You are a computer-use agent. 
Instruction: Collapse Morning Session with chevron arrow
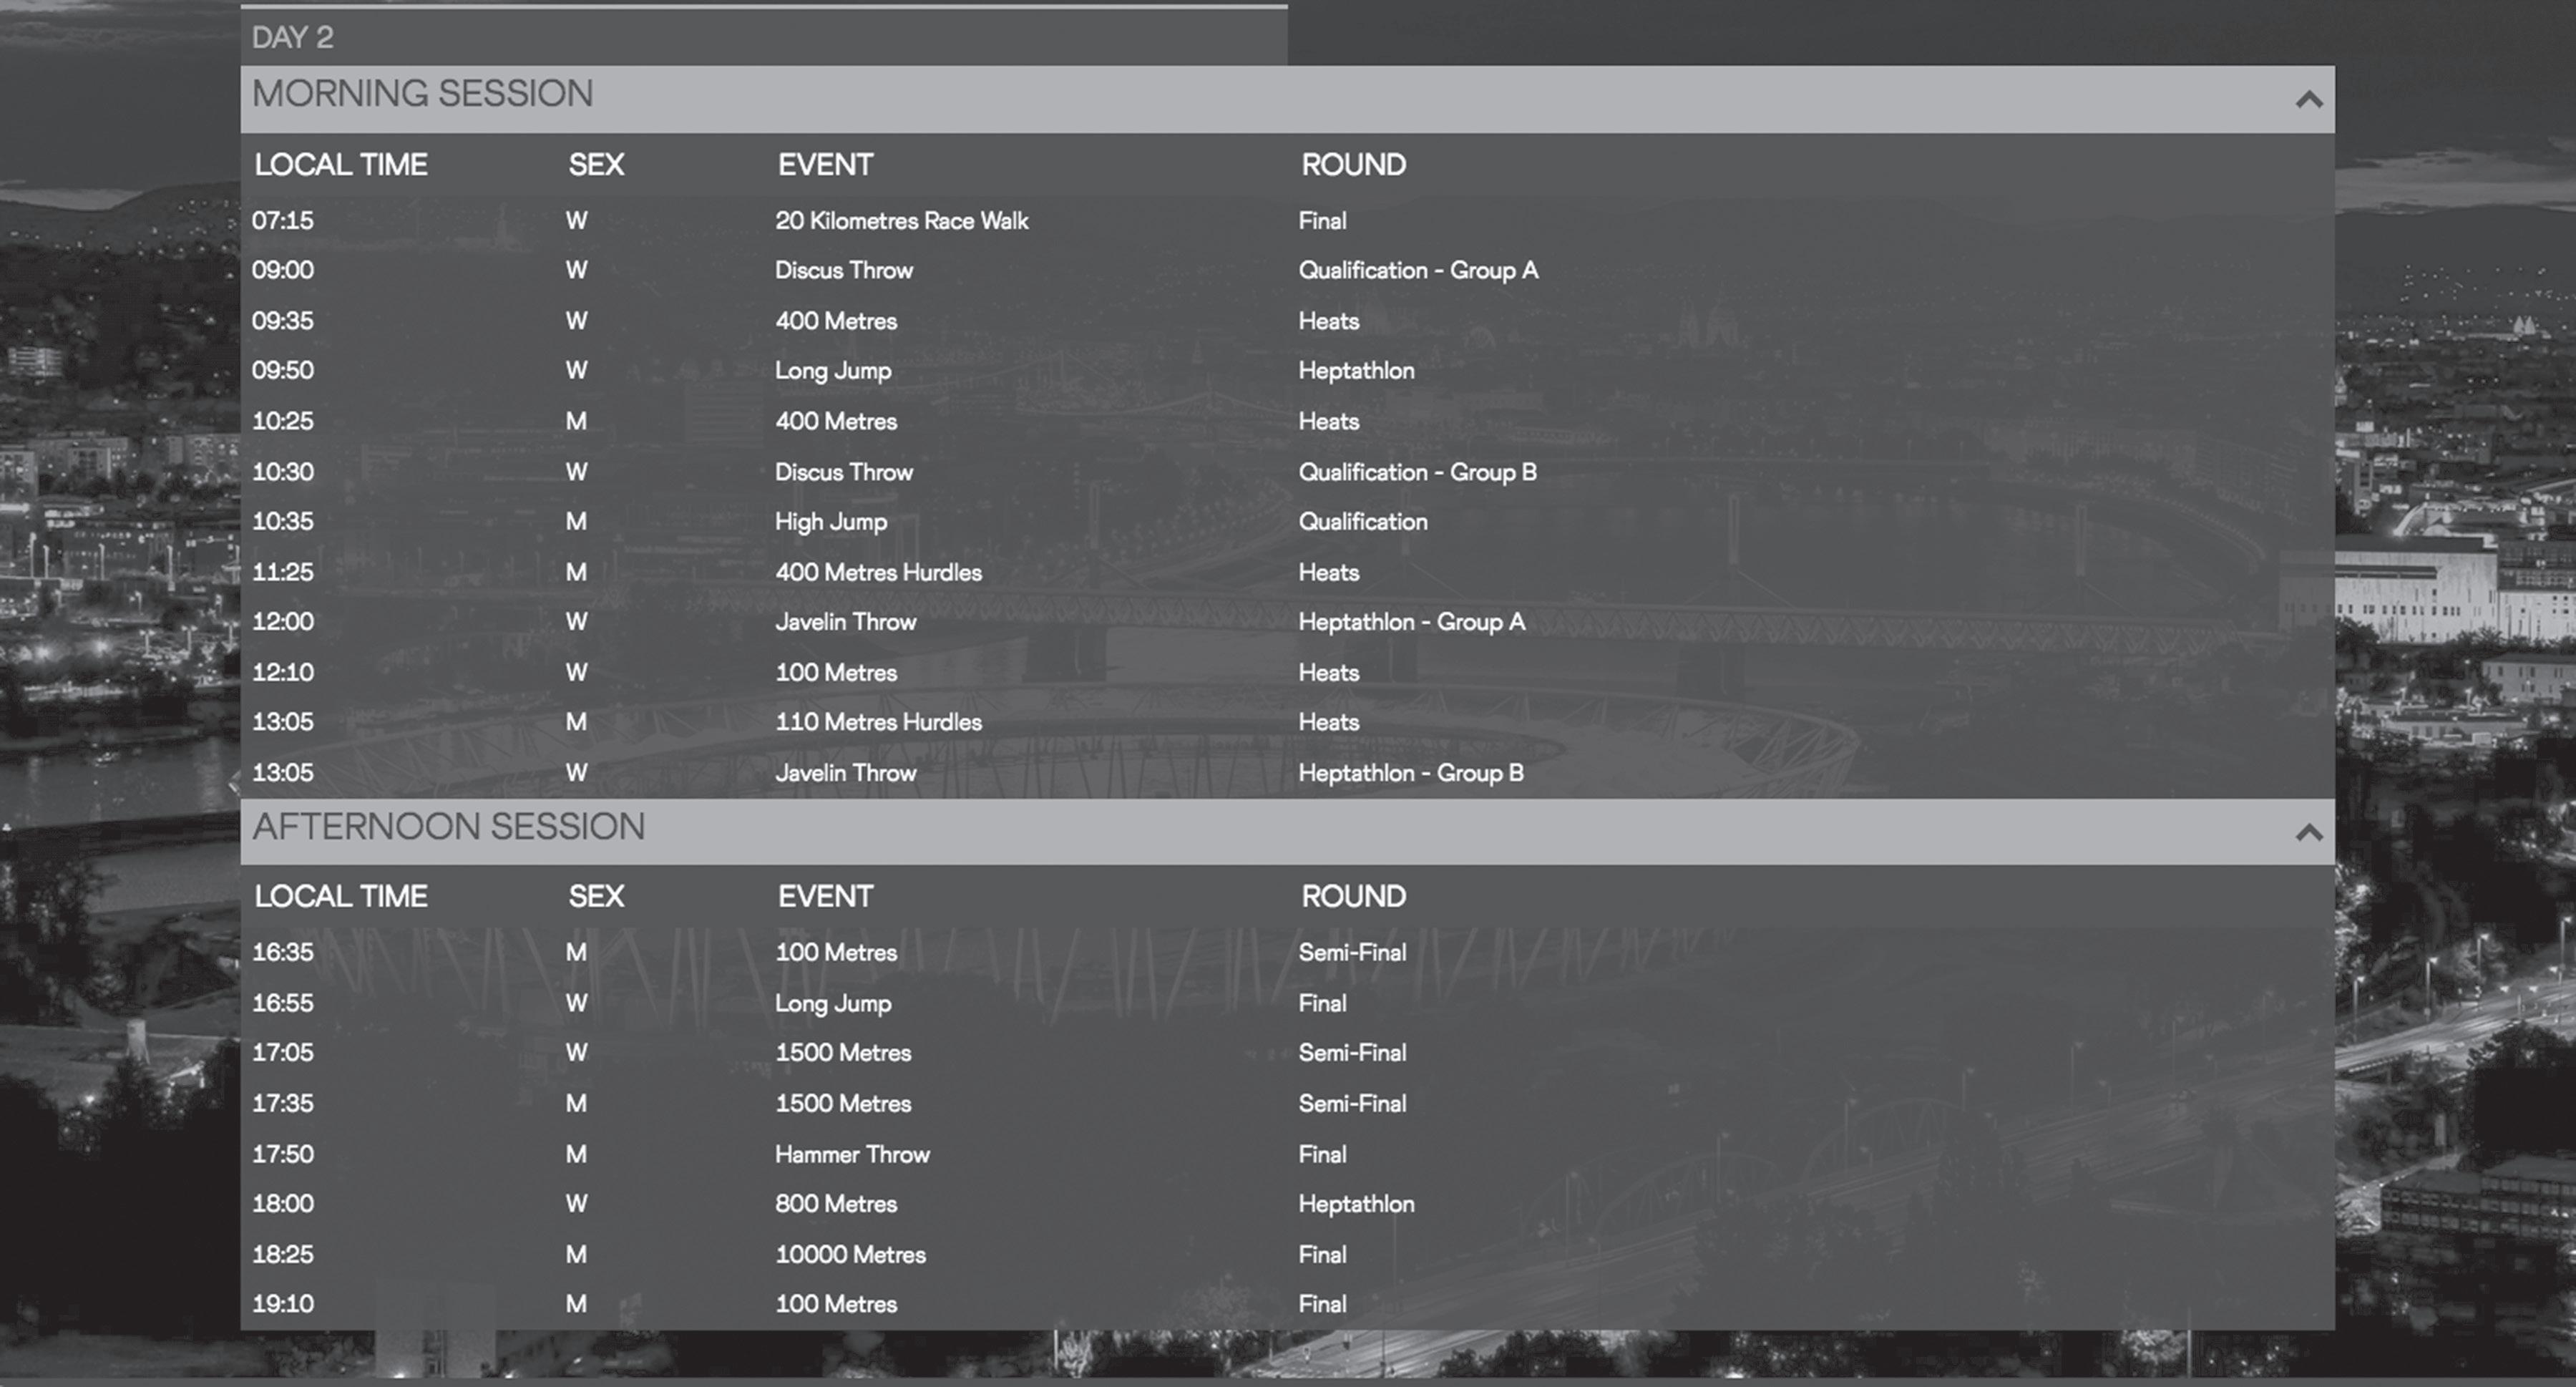[x=2308, y=100]
